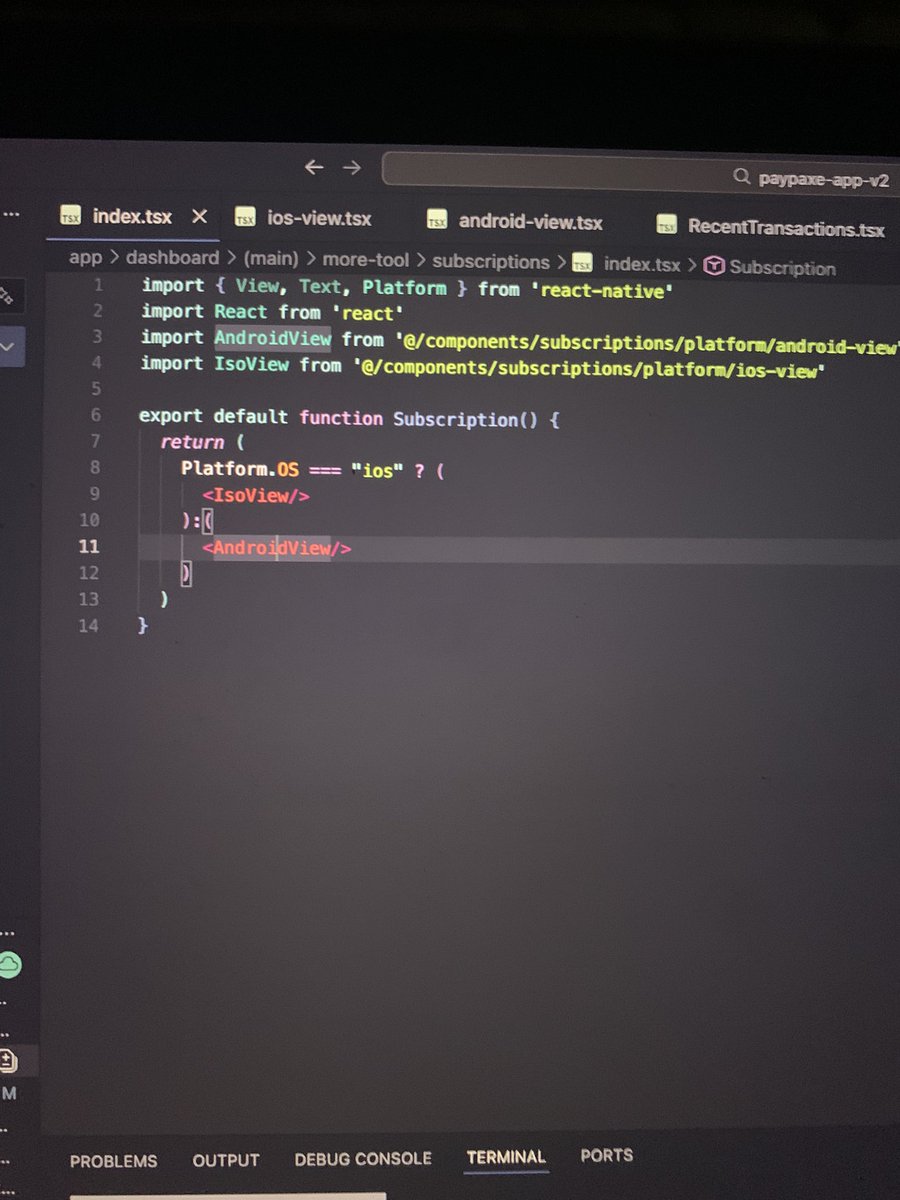Click the Subscription symbol cube icon in breadcrumb

click(714, 267)
